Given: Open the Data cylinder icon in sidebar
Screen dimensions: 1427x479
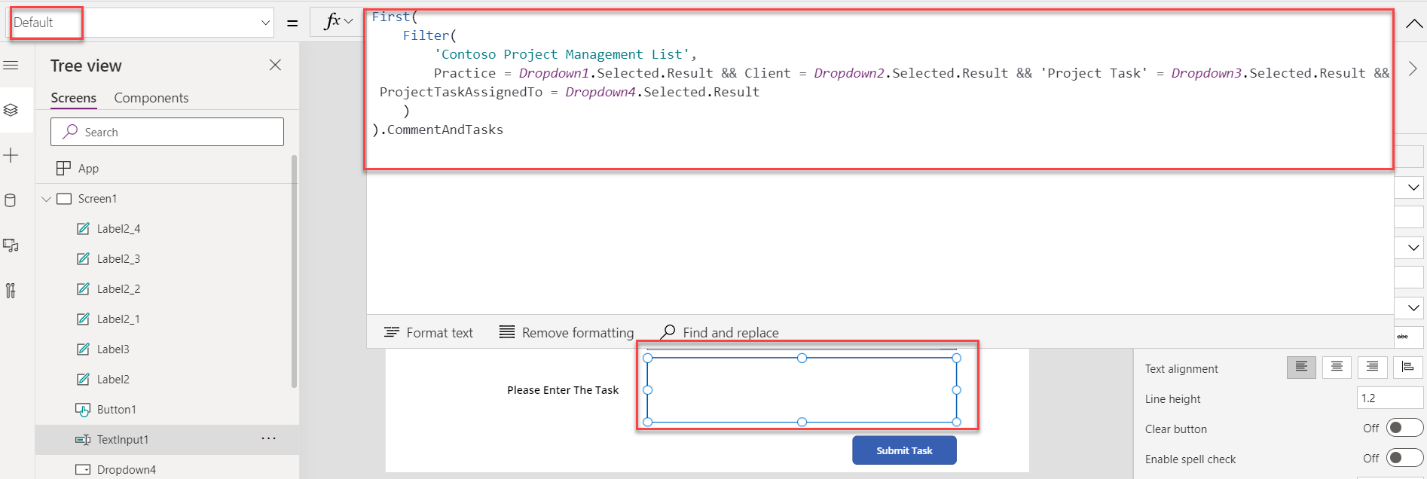Looking at the screenshot, I should 11,200.
